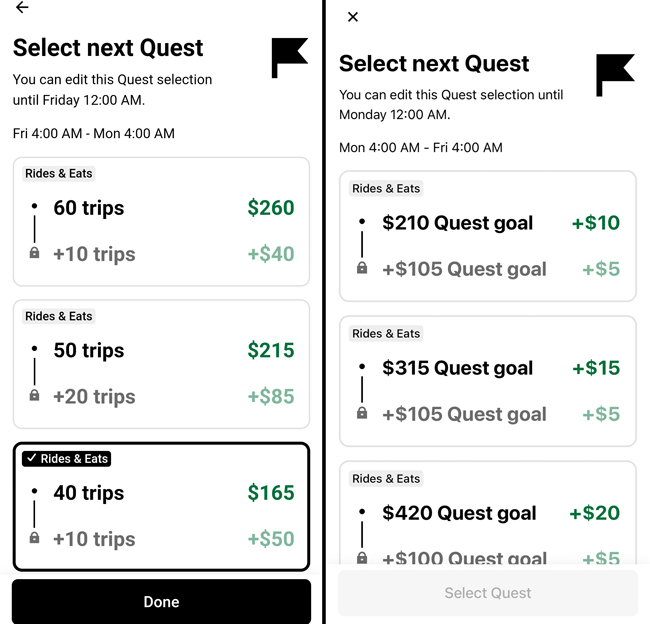Screen dimensions: 650x624
Task: Choose the $420 Quest goal option
Action: (x=488, y=512)
